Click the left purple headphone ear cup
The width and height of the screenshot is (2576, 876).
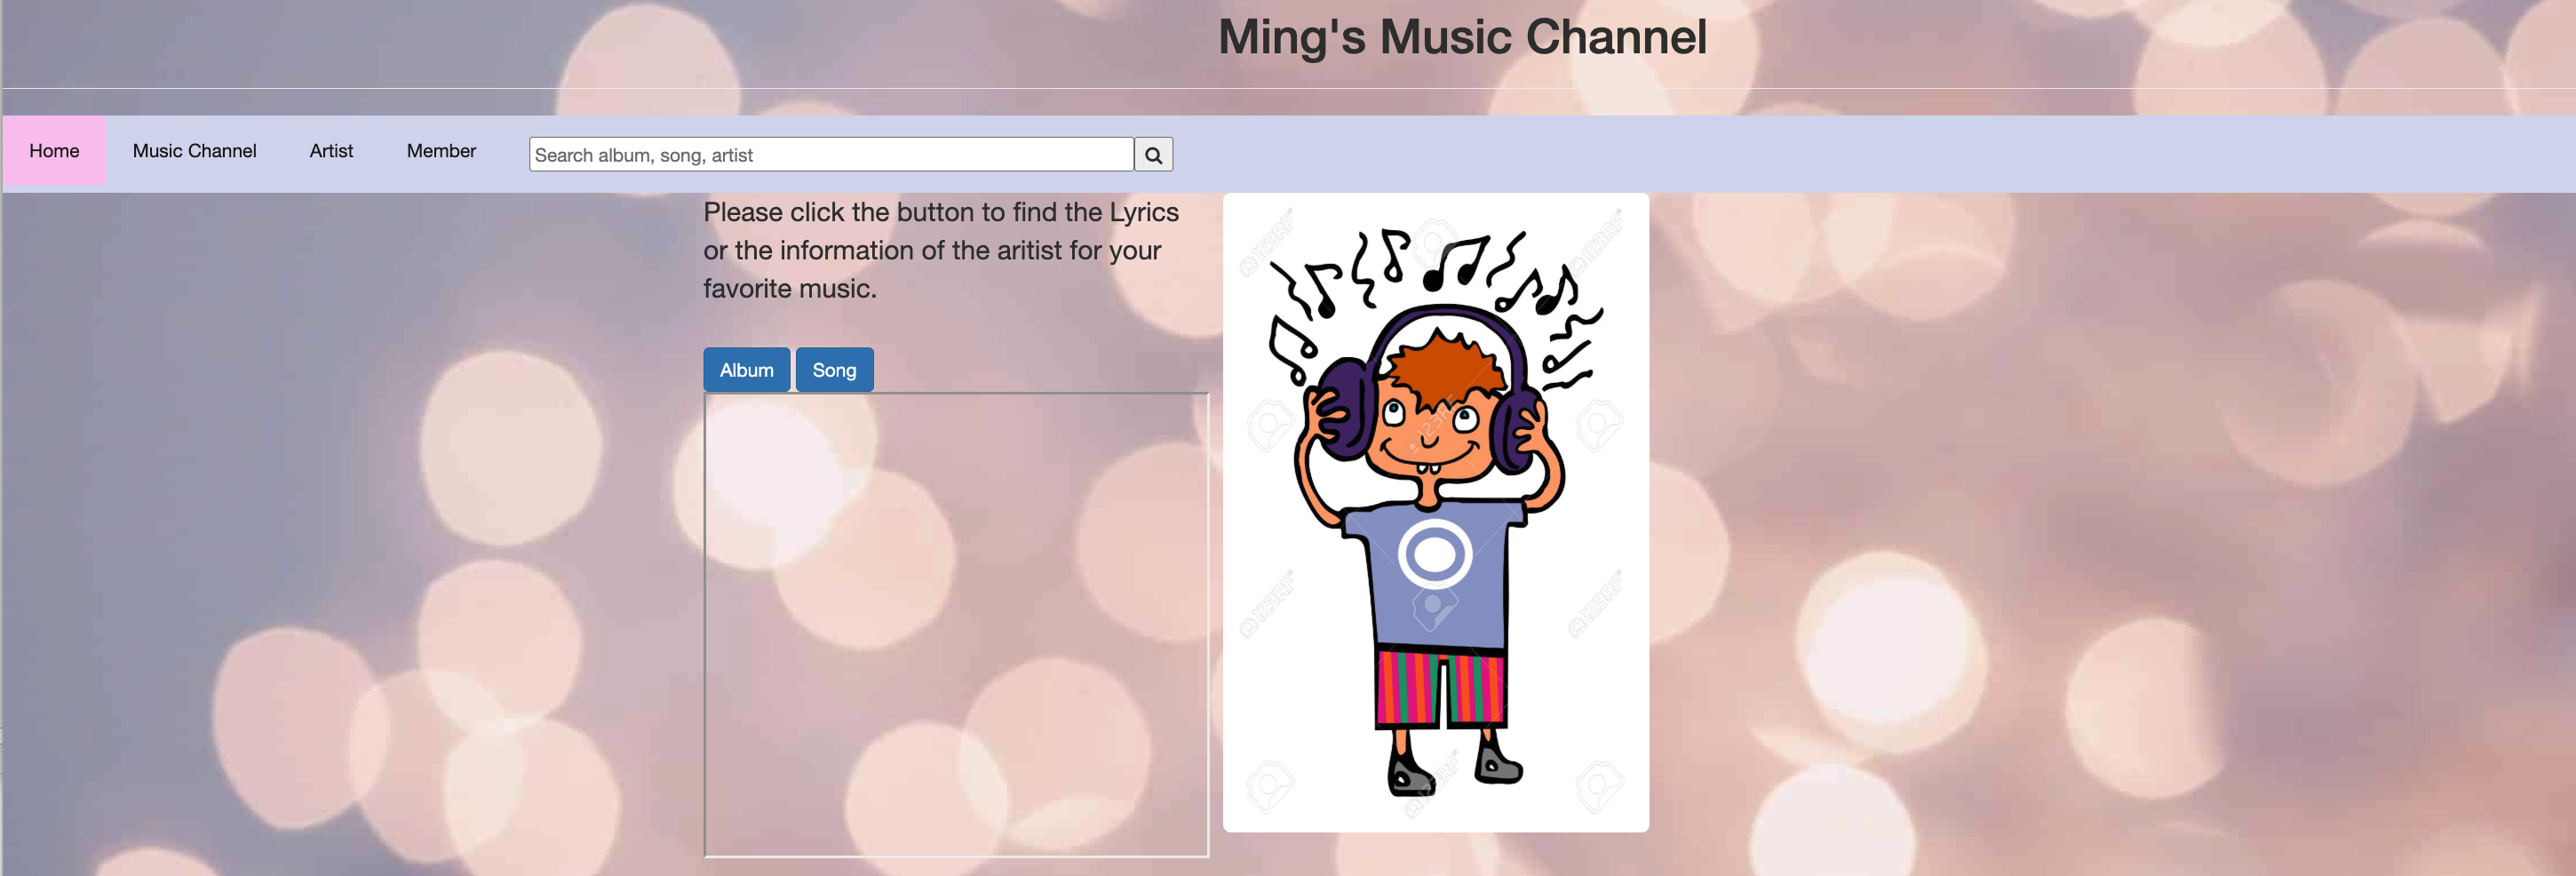tap(1345, 410)
